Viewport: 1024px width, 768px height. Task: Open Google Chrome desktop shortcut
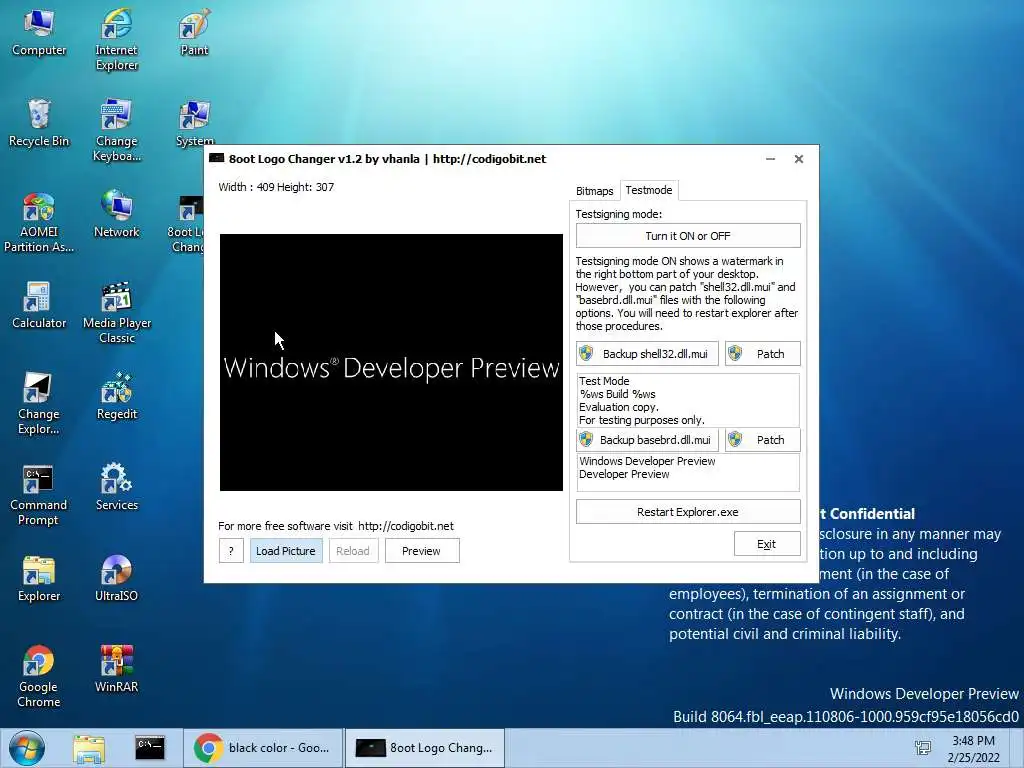(39, 677)
